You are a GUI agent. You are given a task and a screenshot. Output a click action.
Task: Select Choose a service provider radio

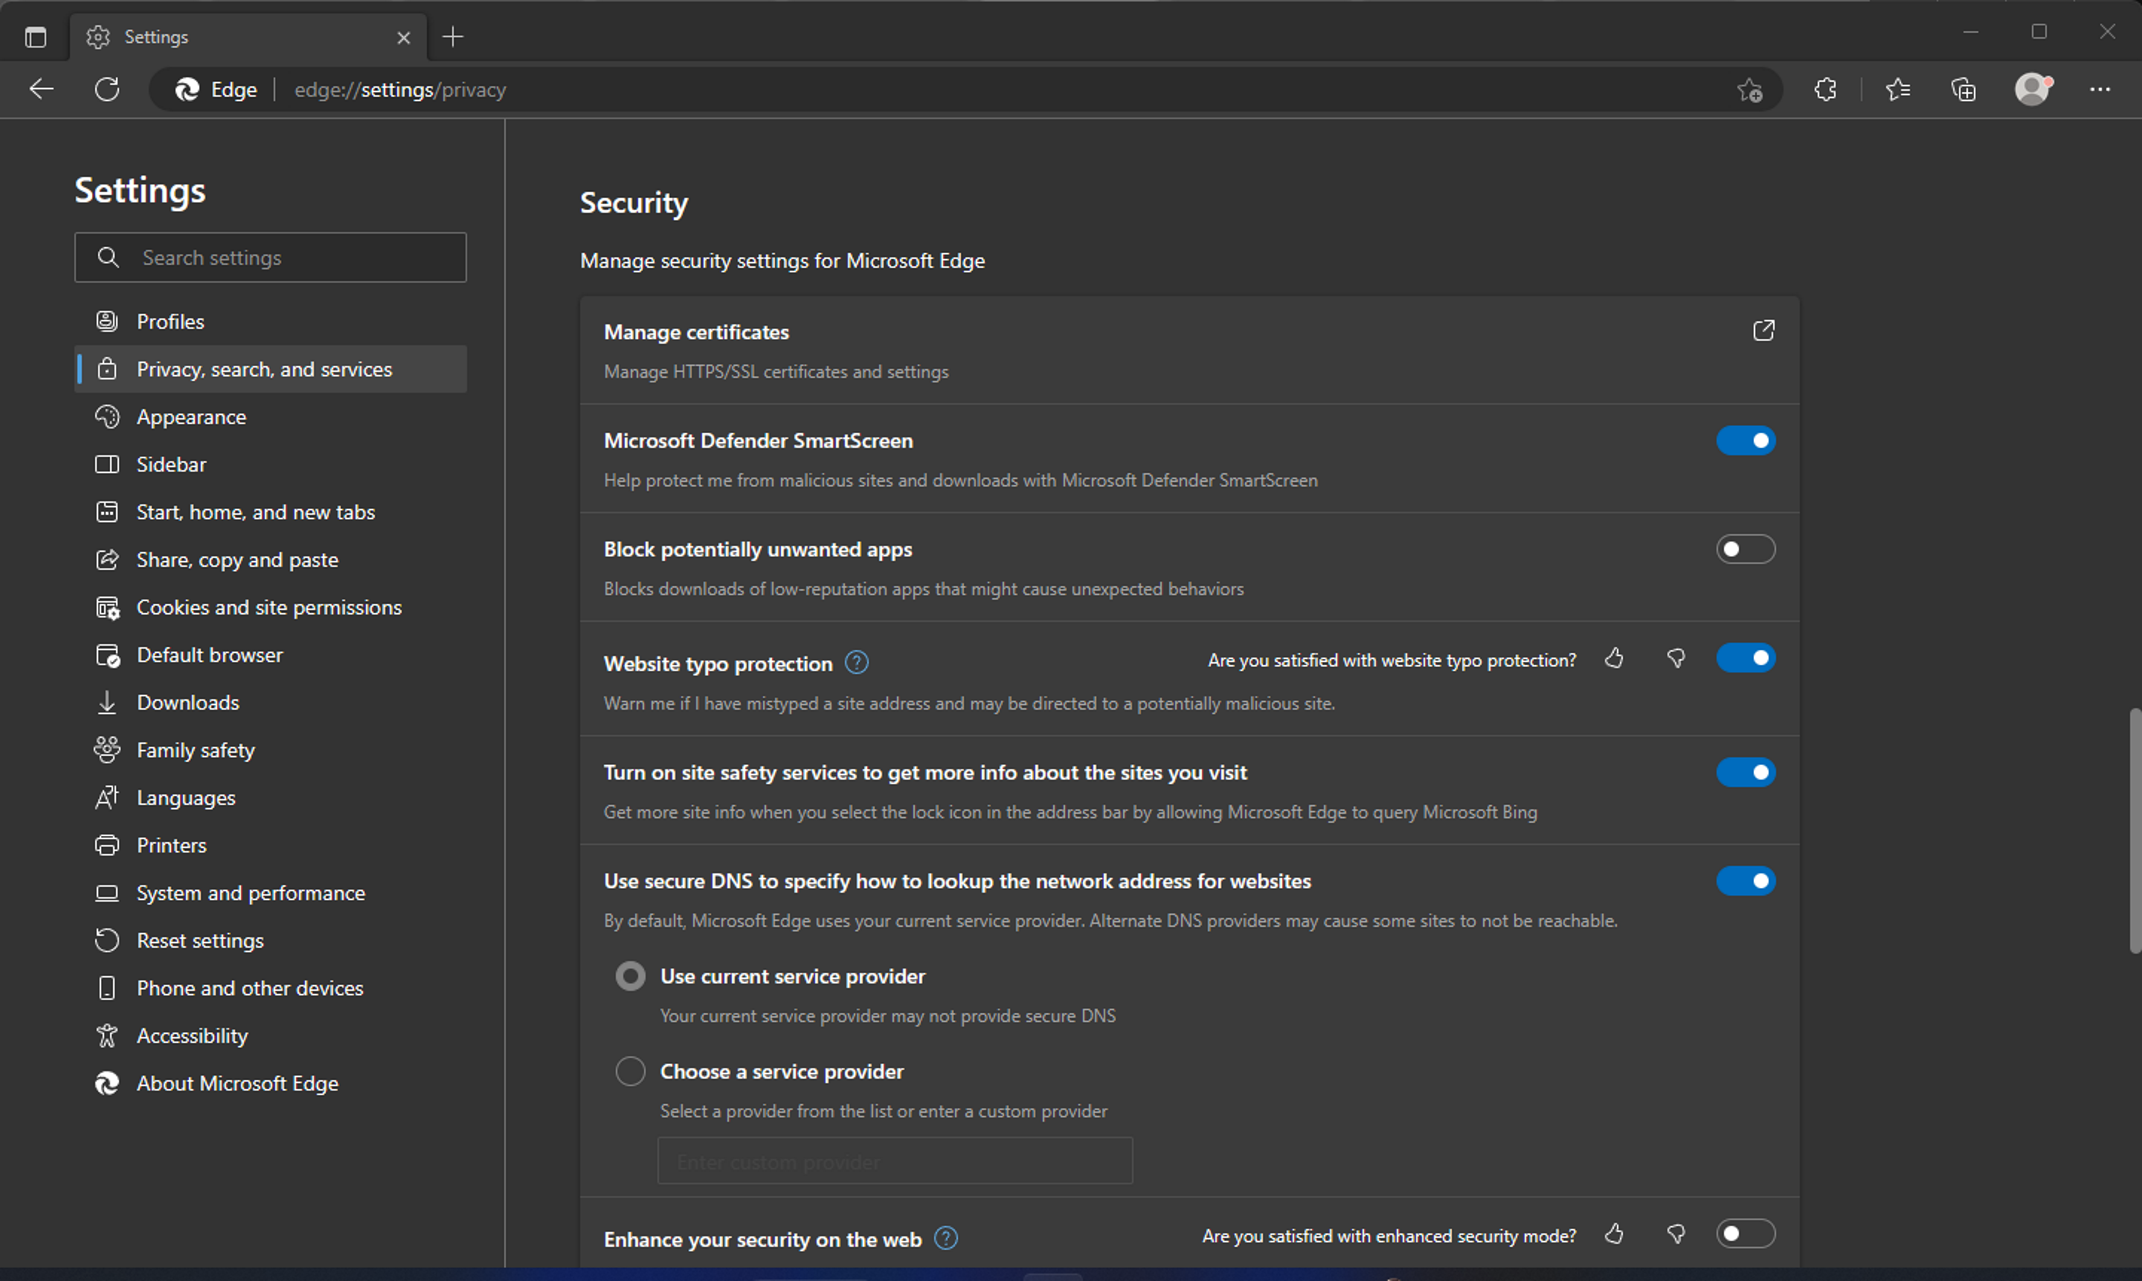pos(630,1071)
